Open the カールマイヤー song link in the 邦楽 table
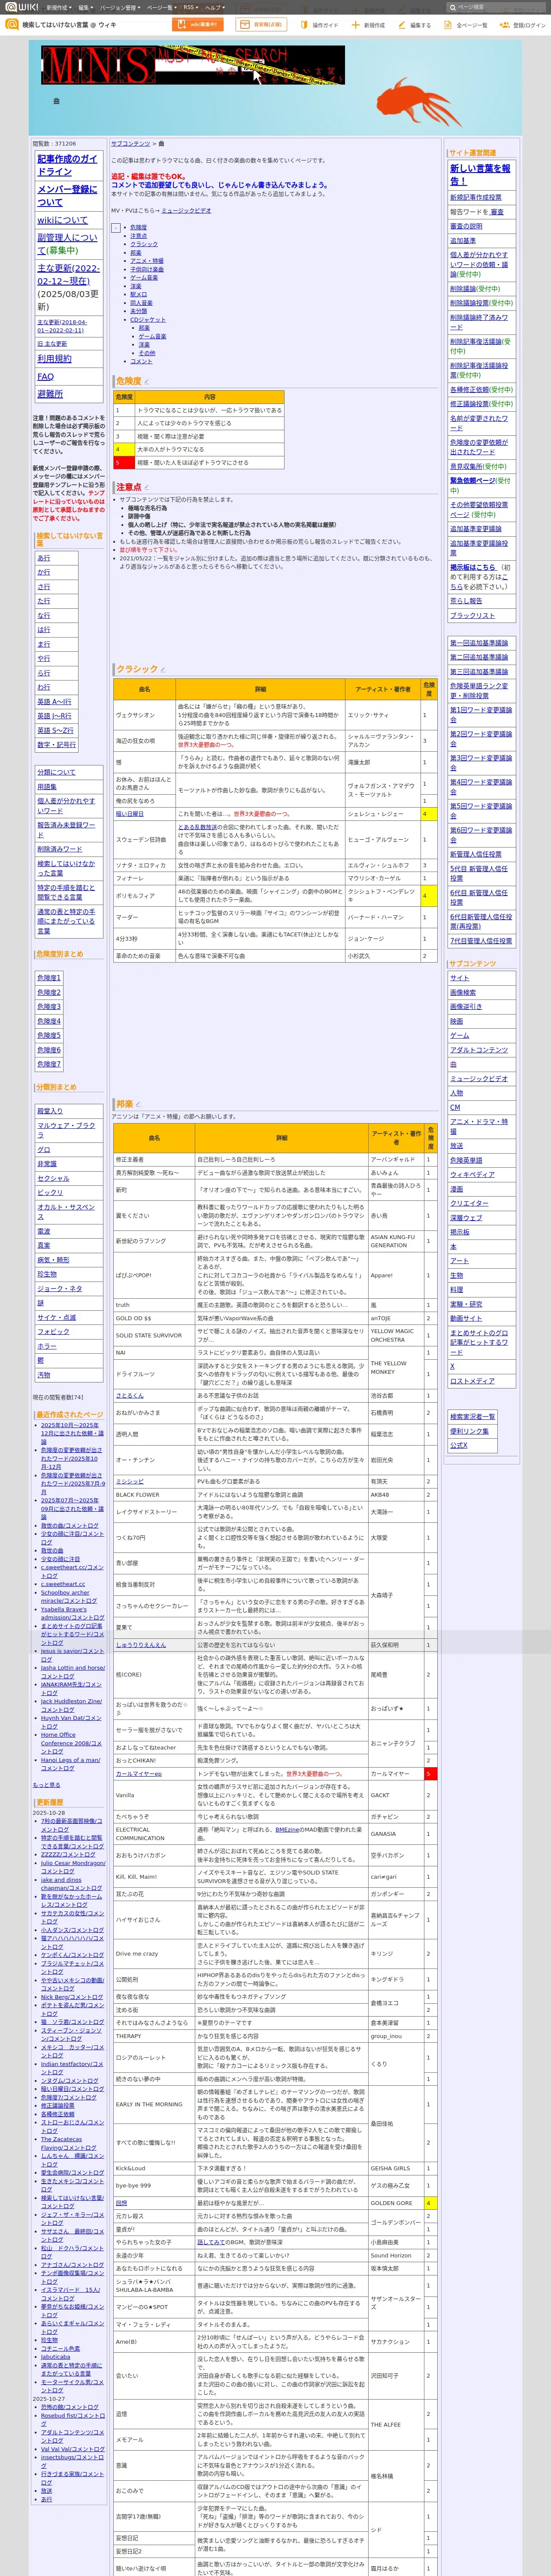The image size is (551, 2576). (138, 1773)
